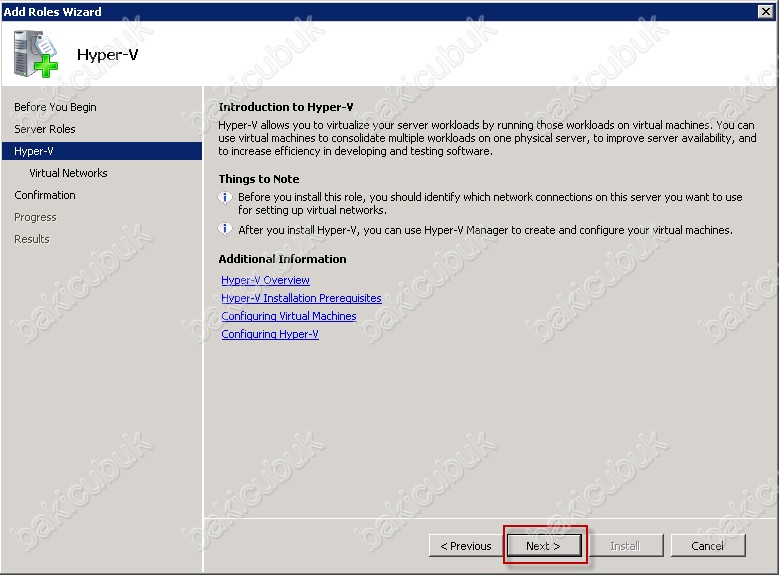Select Before You Begin step

55,107
